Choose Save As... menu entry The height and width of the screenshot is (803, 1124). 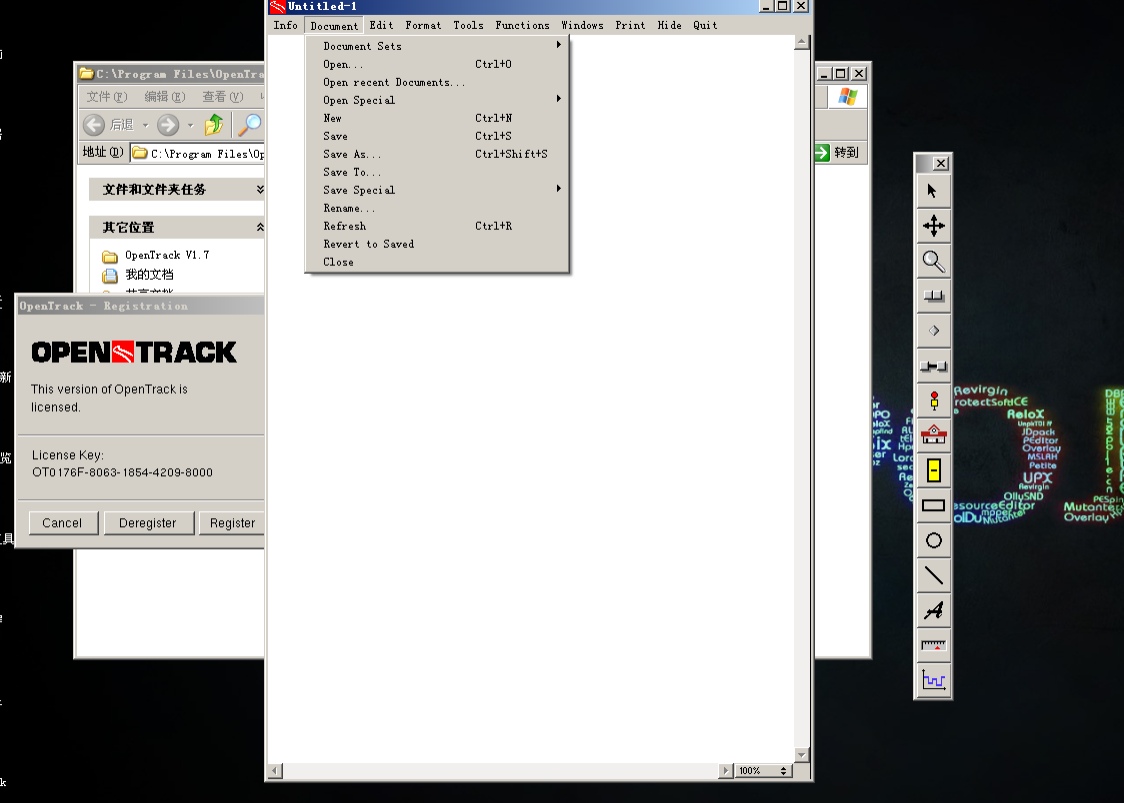click(437, 154)
